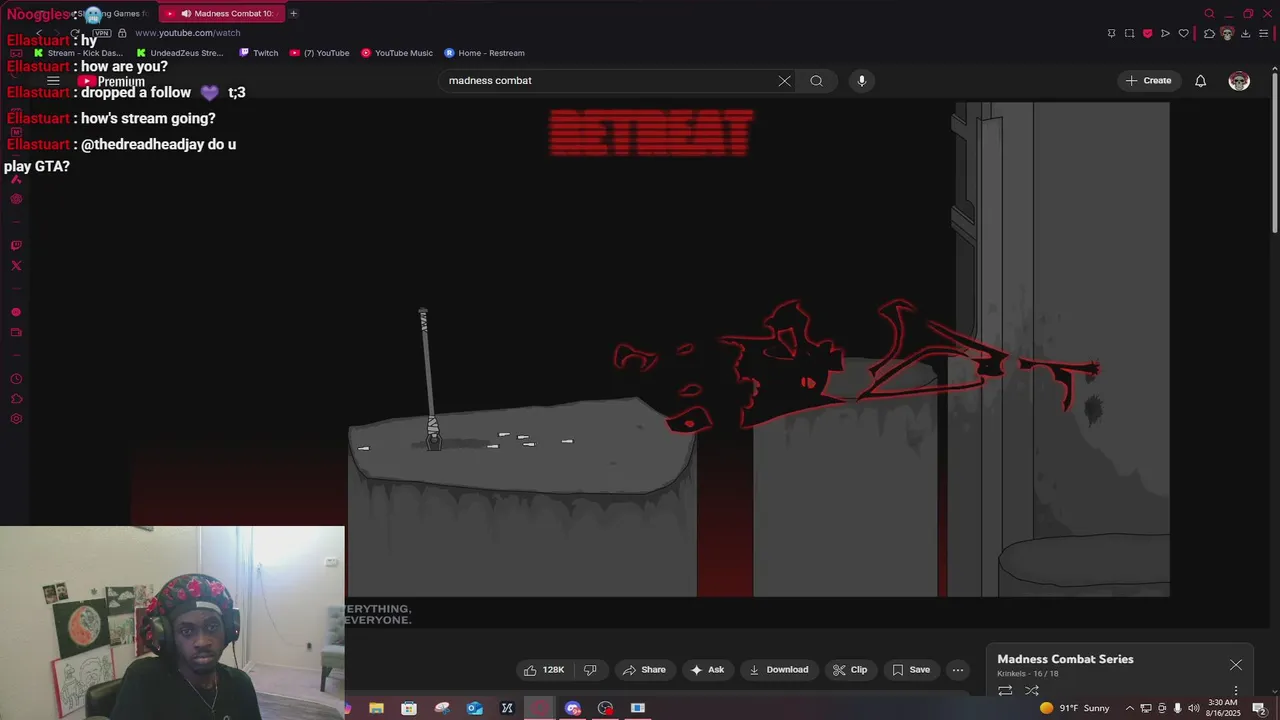Viewport: 1280px width, 720px height.
Task: Click the send arrow icon in toolbar
Action: 1165,33
